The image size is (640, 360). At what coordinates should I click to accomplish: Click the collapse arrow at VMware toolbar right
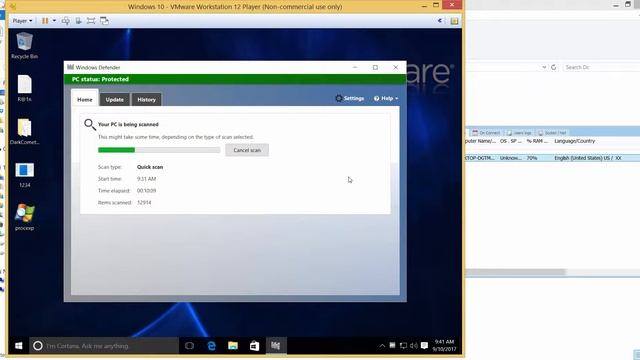pyautogui.click(x=440, y=21)
